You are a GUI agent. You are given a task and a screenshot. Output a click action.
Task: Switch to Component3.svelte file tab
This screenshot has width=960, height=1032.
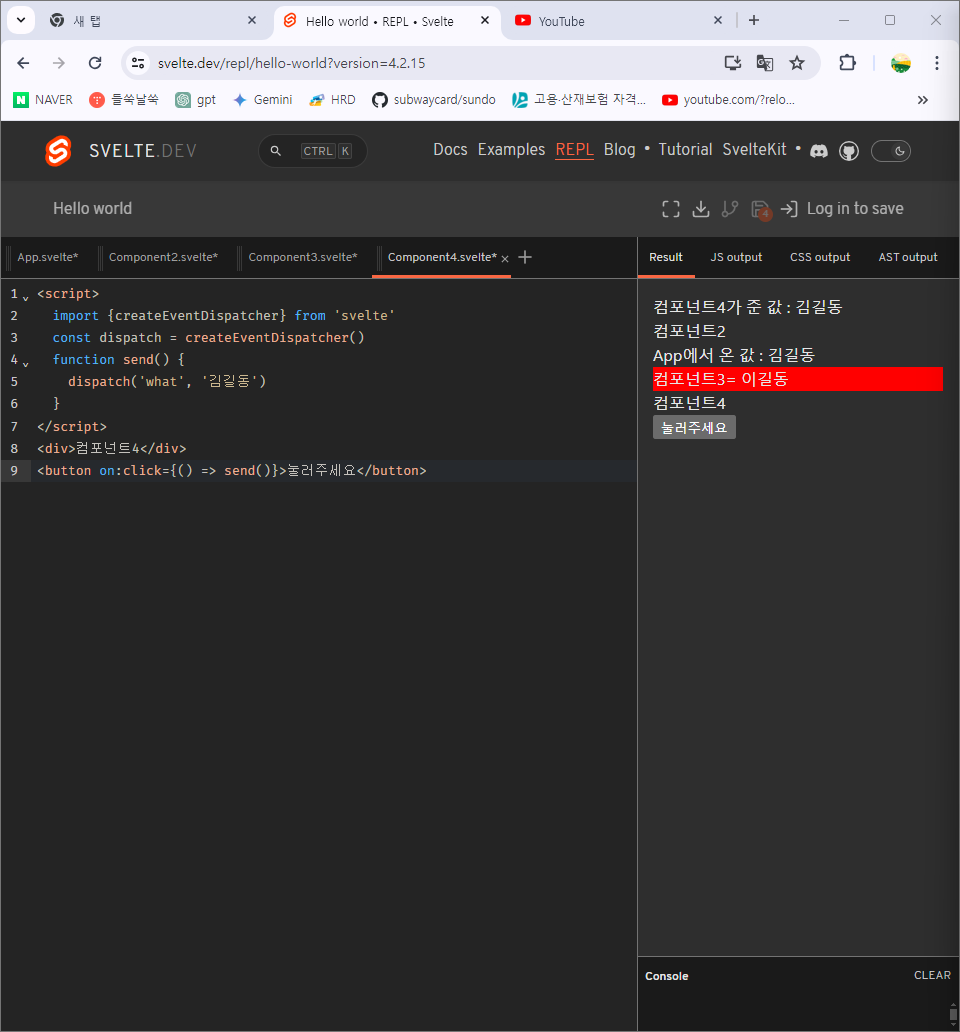pos(303,257)
